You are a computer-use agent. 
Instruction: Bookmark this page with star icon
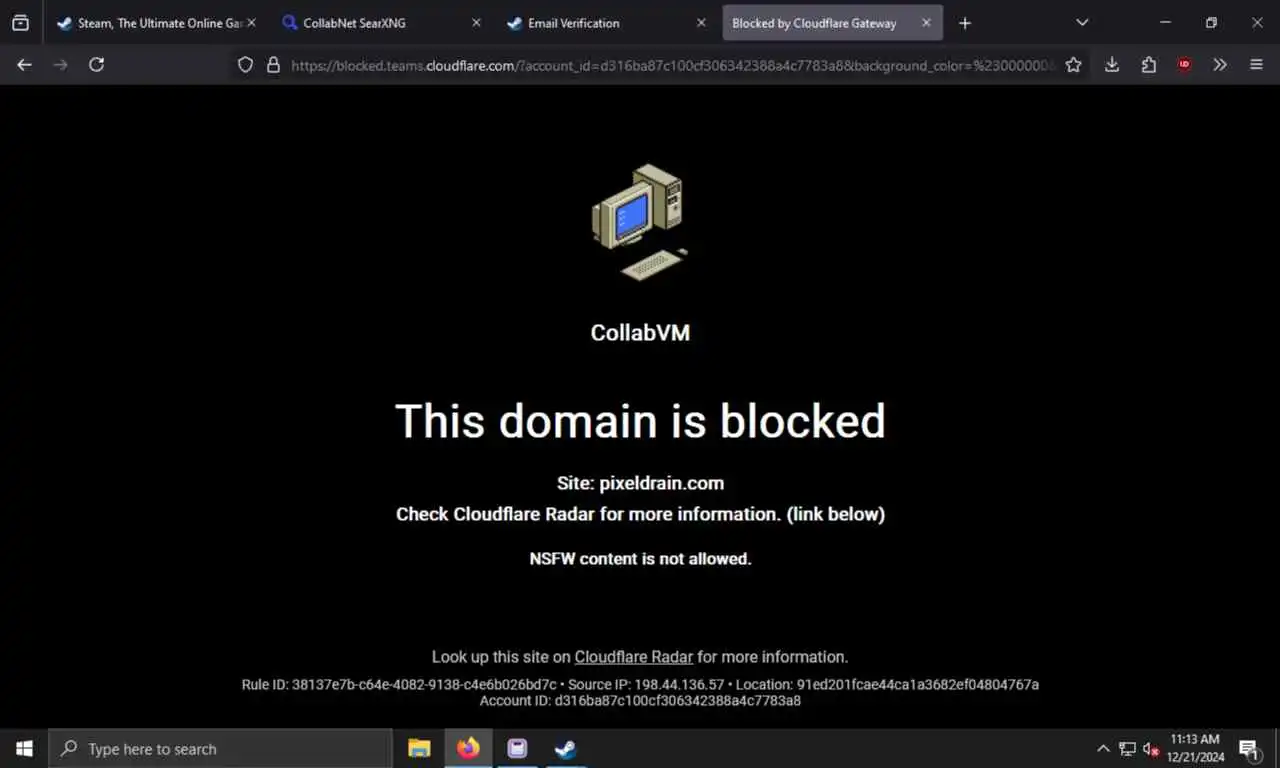[x=1073, y=65]
